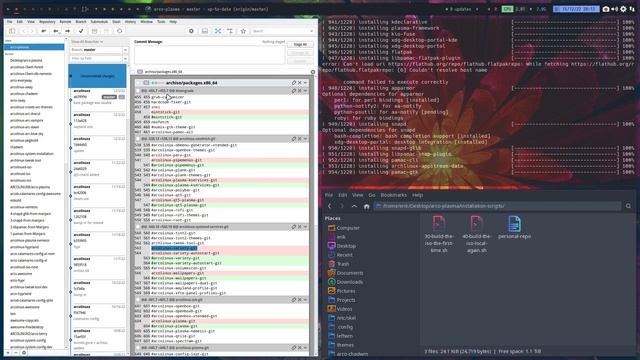Click the volume icon in the top panel
This screenshot has width=640, height=360.
pyautogui.click(x=615, y=9)
